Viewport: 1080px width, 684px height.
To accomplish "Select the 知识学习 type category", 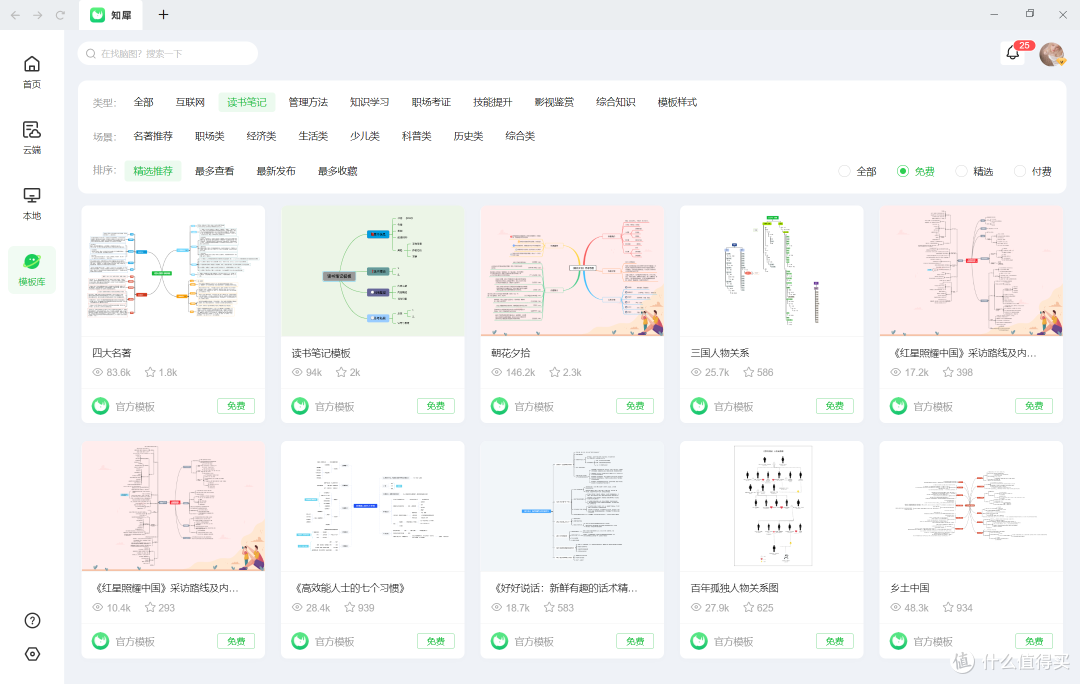I will tap(369, 102).
